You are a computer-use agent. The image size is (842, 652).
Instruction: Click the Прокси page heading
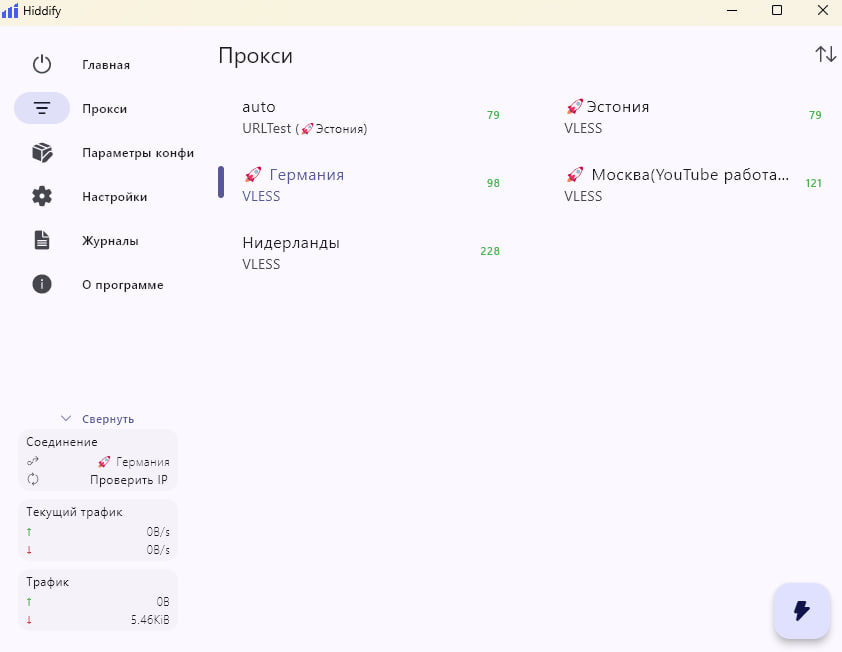(x=256, y=56)
